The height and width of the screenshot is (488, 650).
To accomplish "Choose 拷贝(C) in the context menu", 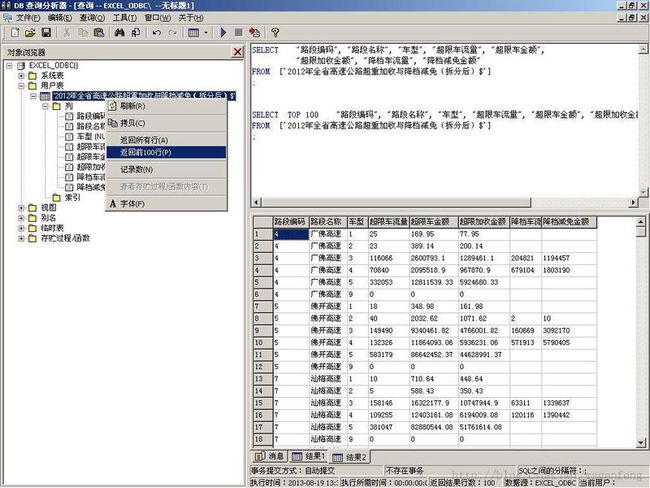I will [166, 123].
